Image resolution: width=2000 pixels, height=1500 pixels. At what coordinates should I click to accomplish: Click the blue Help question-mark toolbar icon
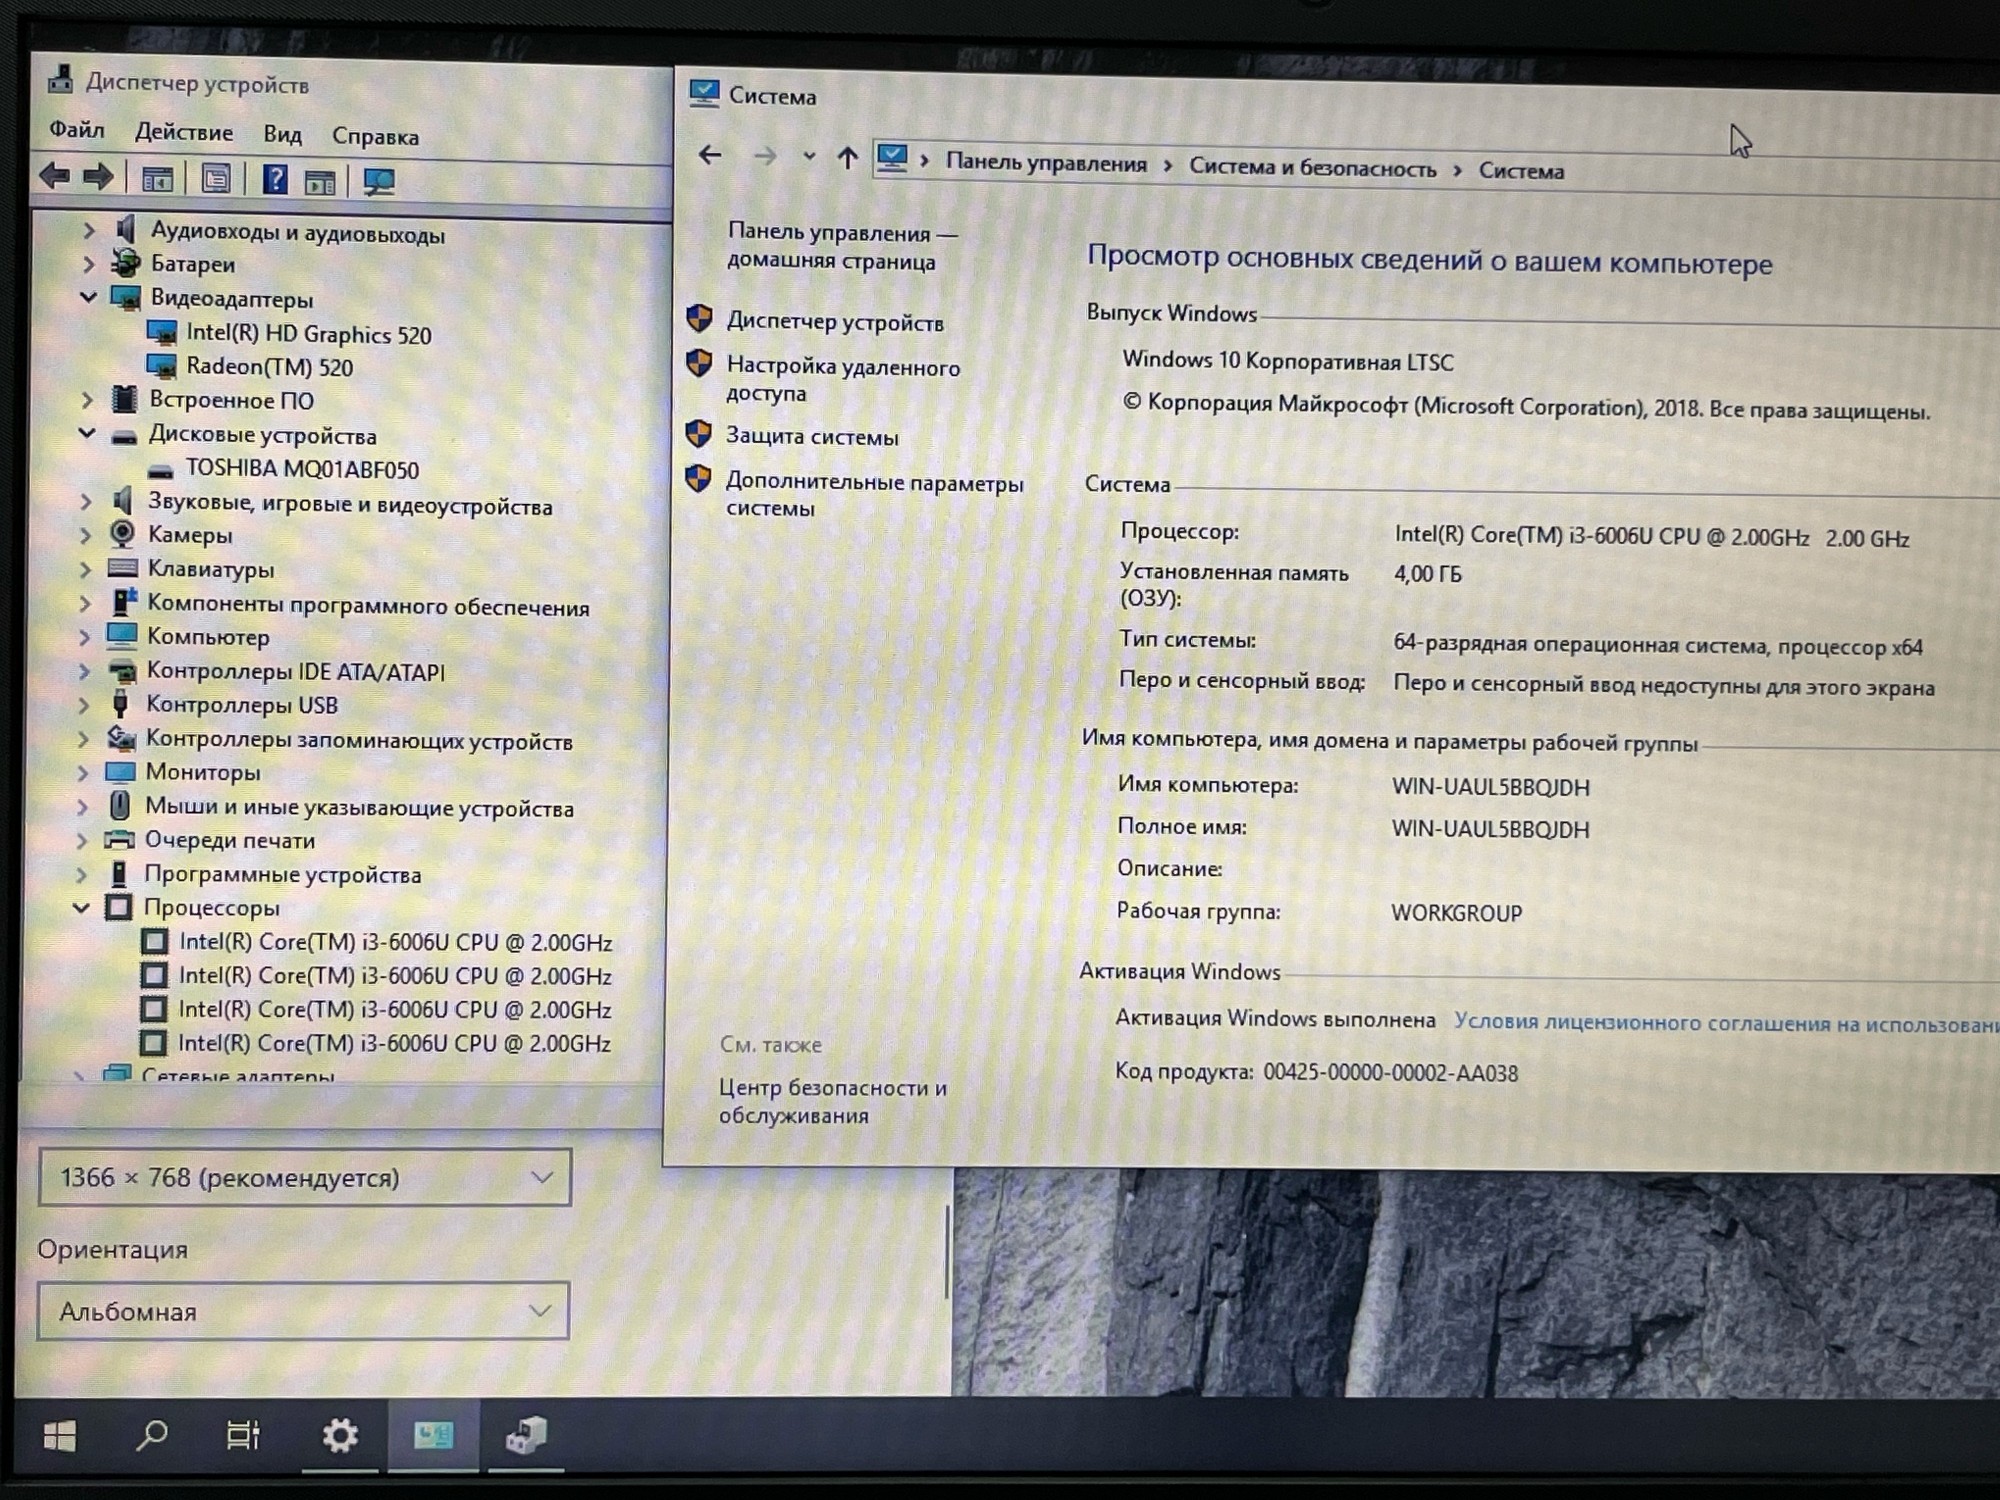coord(274,180)
